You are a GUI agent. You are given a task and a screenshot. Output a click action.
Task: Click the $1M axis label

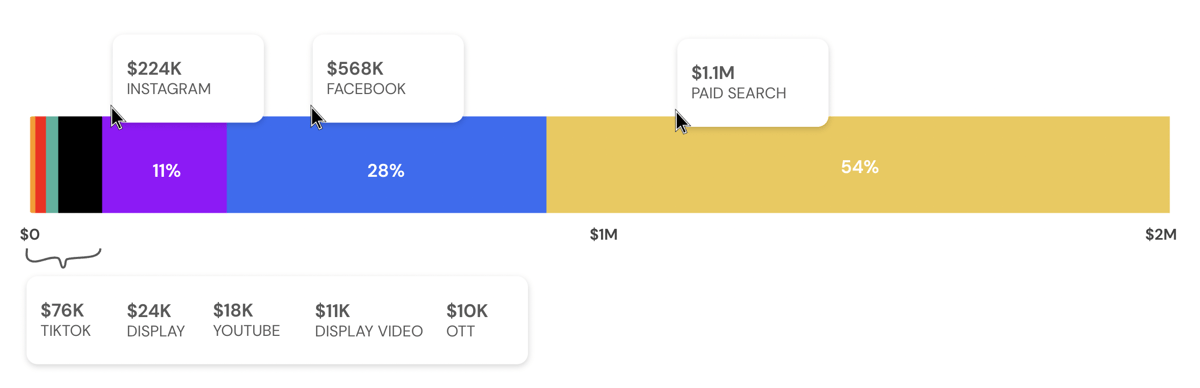603,235
